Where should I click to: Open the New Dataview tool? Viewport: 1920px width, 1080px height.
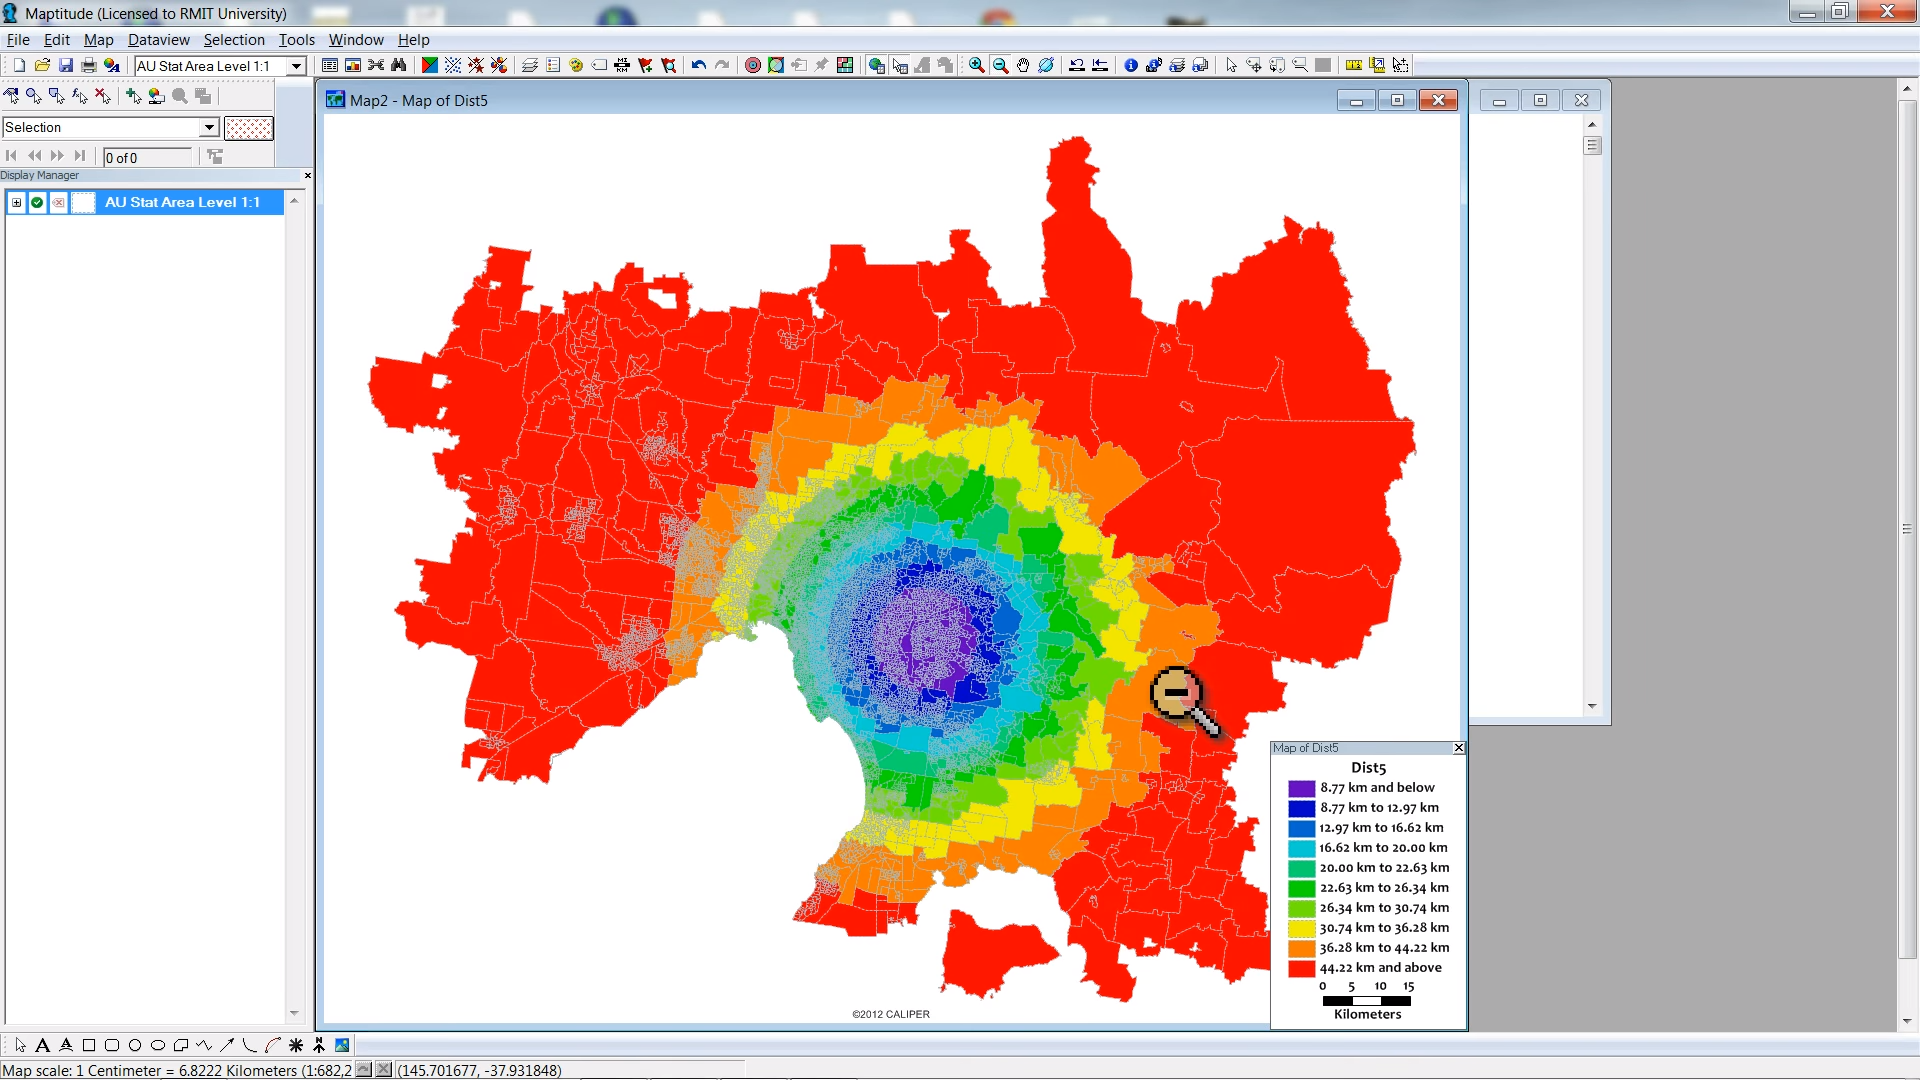tap(330, 65)
